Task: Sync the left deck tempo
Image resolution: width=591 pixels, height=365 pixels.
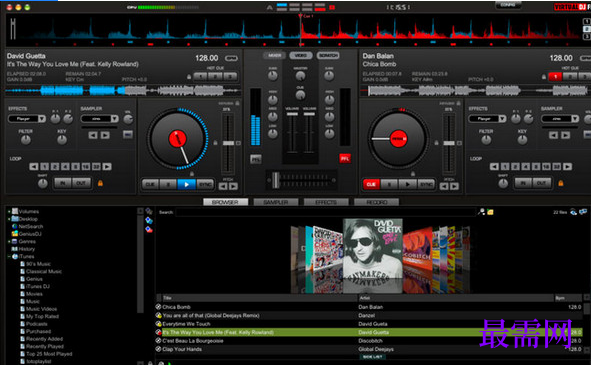Action: click(x=205, y=184)
